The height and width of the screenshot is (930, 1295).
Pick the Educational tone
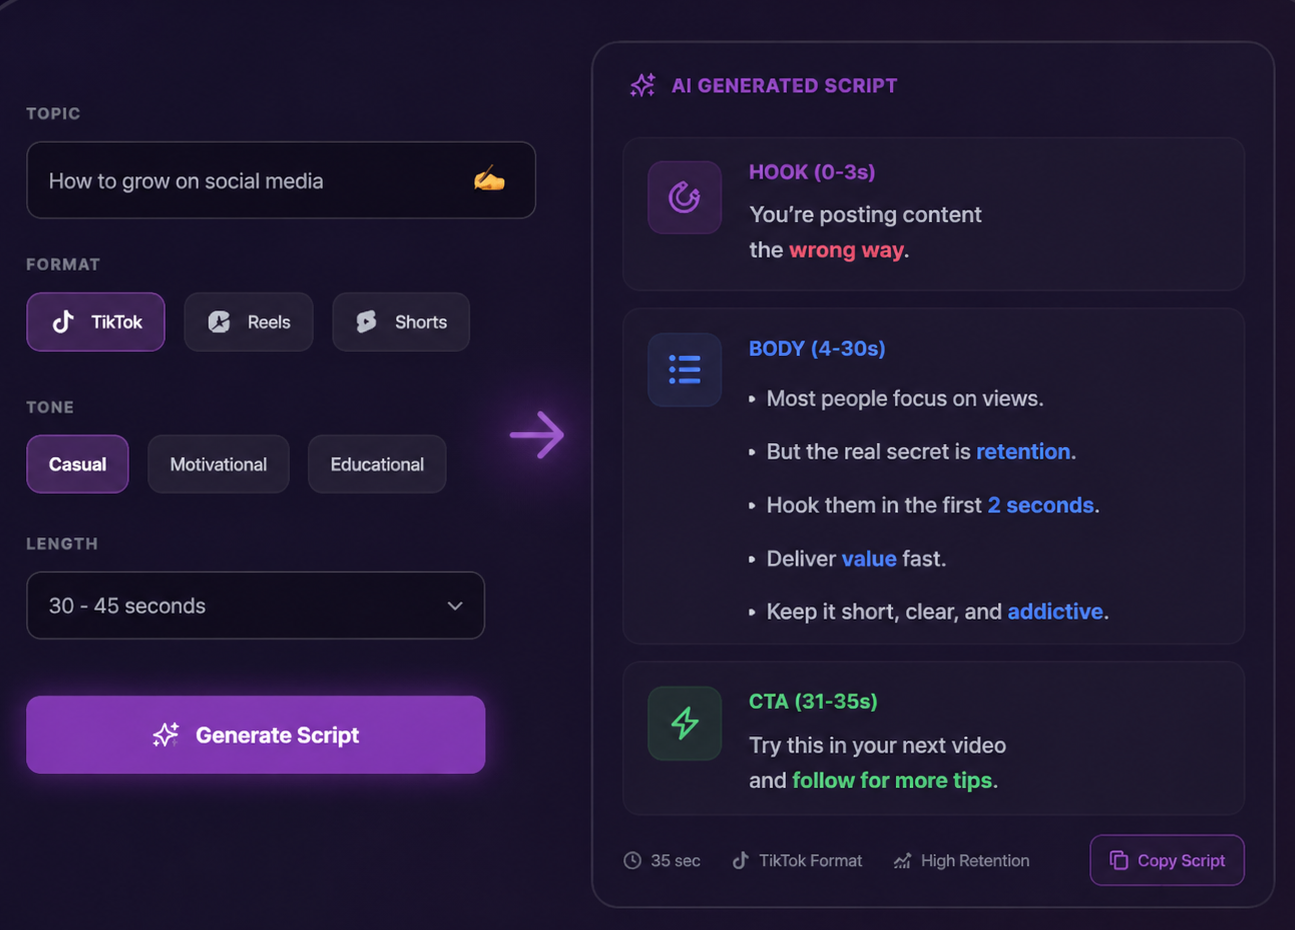(x=377, y=464)
